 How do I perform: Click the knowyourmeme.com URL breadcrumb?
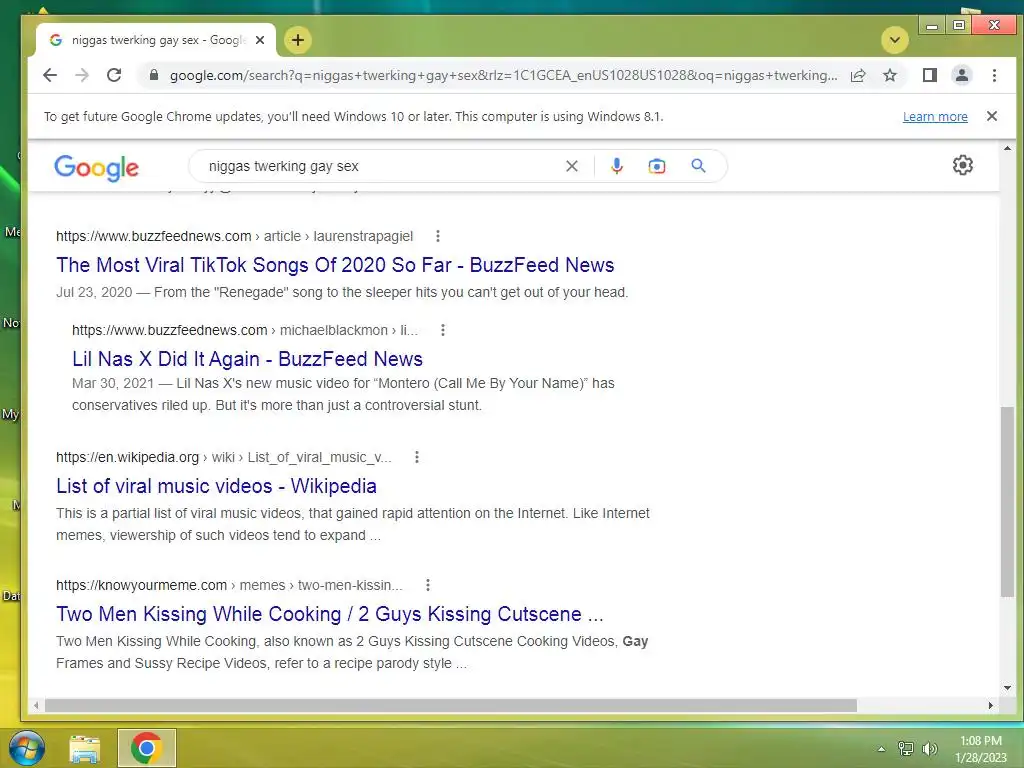coord(229,585)
